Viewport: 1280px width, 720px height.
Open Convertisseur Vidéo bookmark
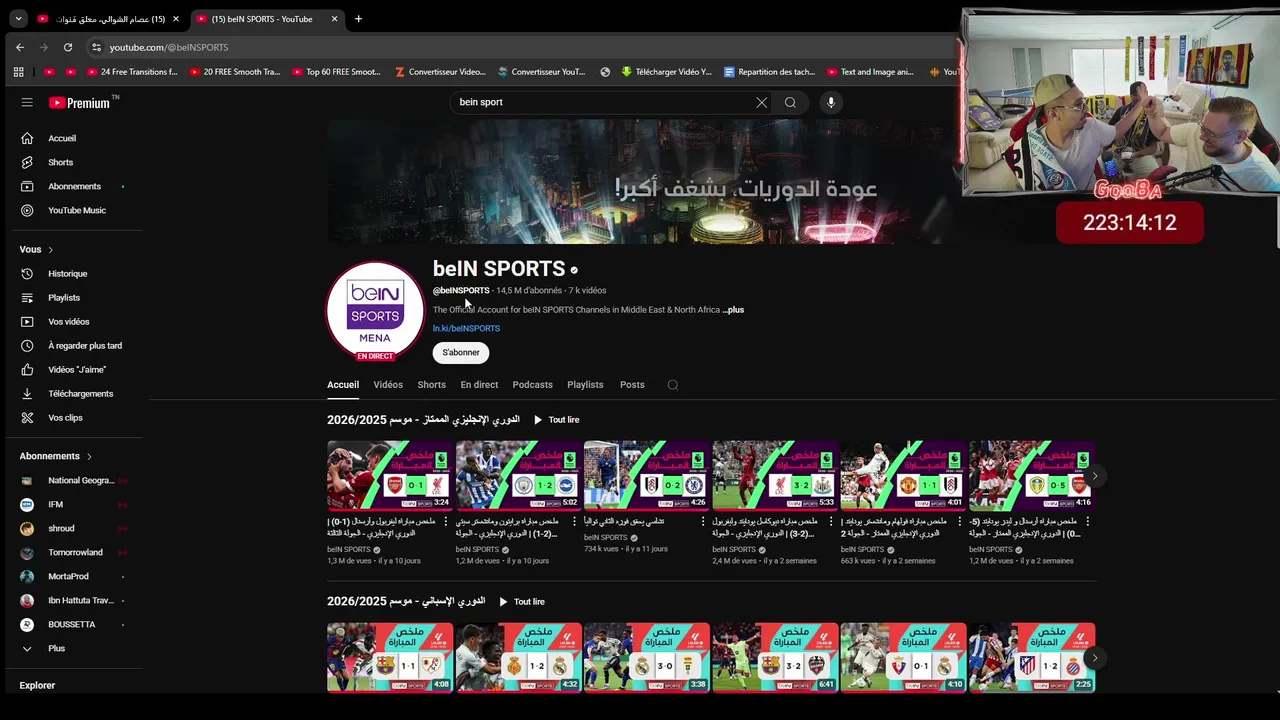tap(440, 72)
